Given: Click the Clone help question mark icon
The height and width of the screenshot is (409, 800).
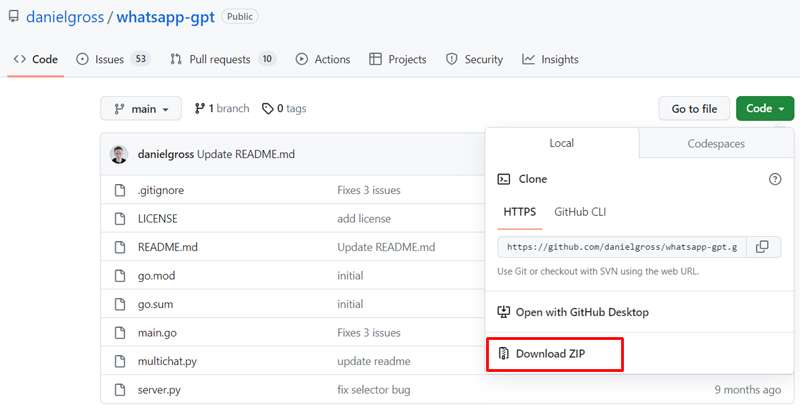Looking at the screenshot, I should [x=774, y=179].
